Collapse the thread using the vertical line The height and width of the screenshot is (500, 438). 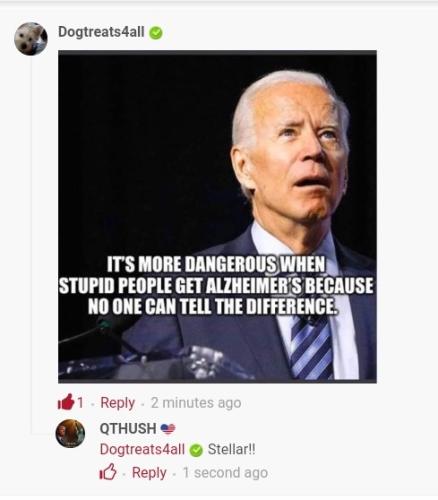(x=32, y=245)
